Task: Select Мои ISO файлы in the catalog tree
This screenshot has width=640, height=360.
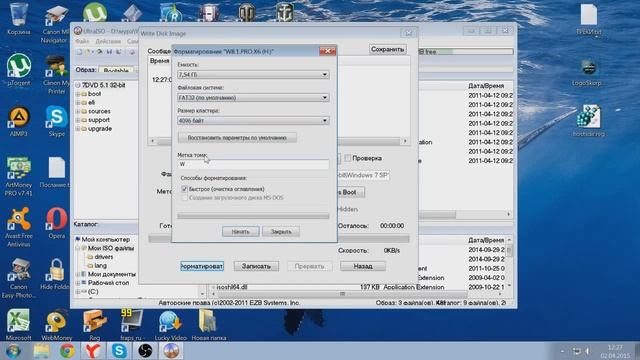Action: pos(111,248)
